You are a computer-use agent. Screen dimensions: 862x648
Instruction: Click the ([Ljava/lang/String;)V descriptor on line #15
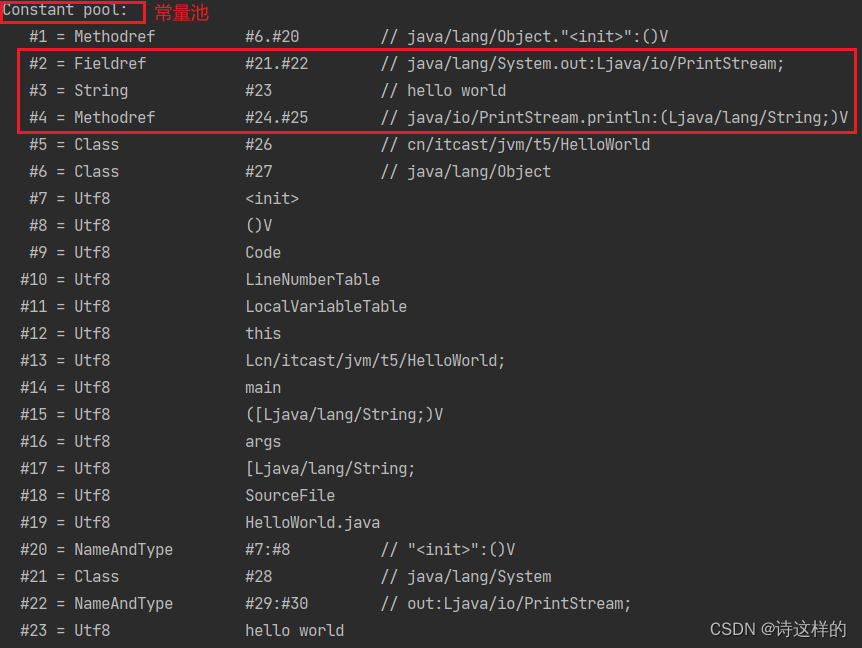point(344,414)
